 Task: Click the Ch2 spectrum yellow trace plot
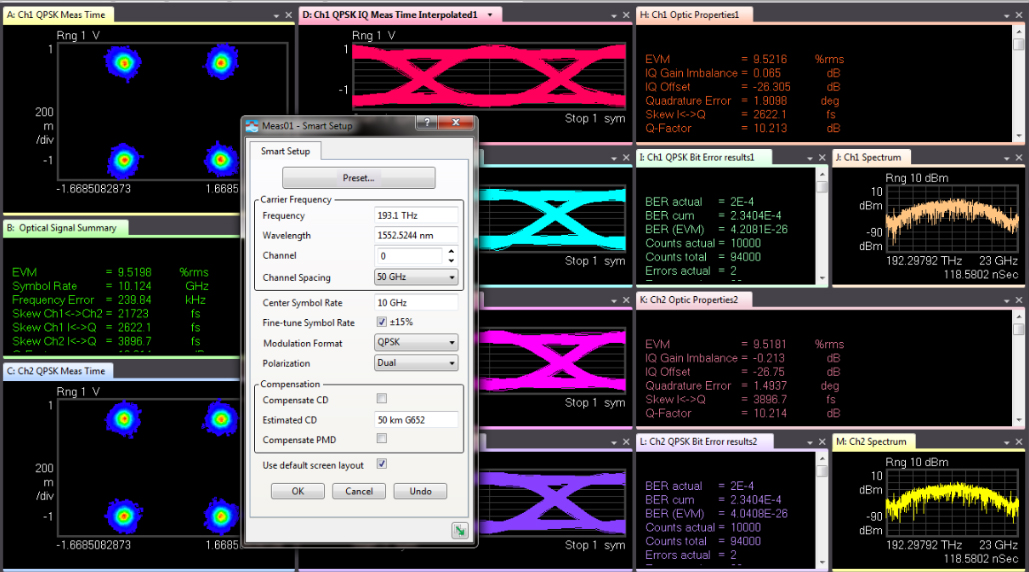click(x=952, y=505)
